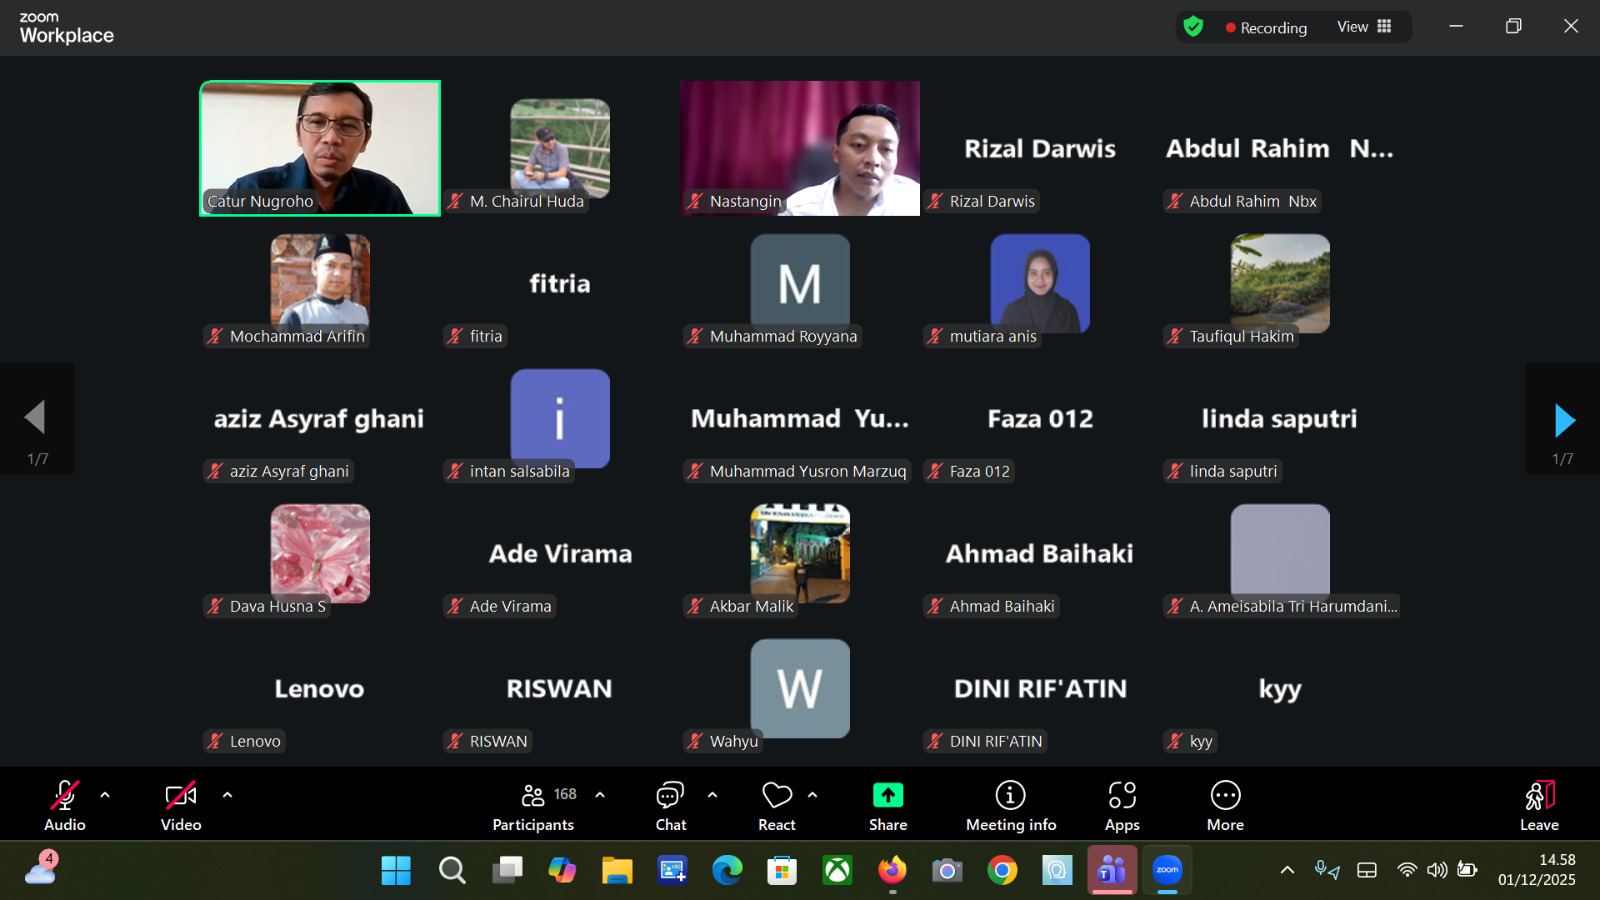Expand audio settings arrow beside Audio

point(105,795)
